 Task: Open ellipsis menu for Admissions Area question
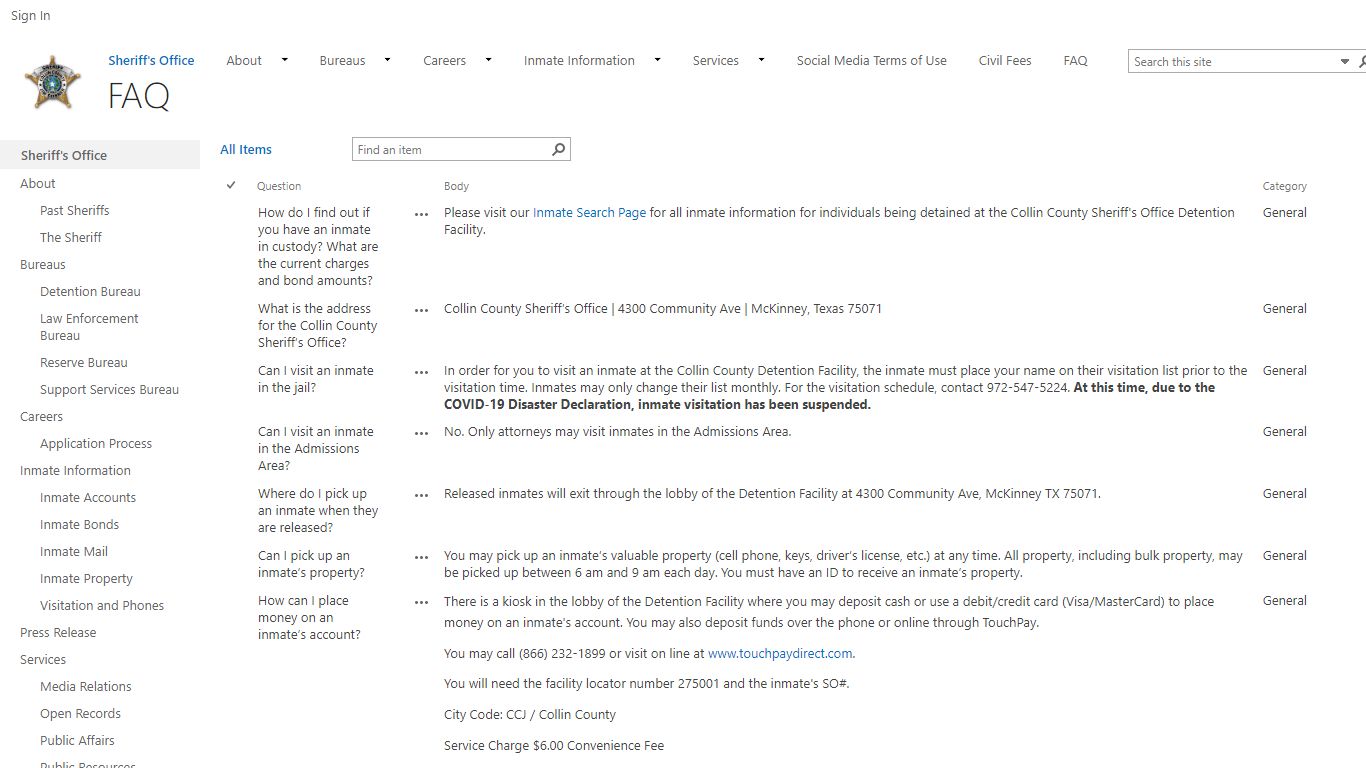pos(422,433)
